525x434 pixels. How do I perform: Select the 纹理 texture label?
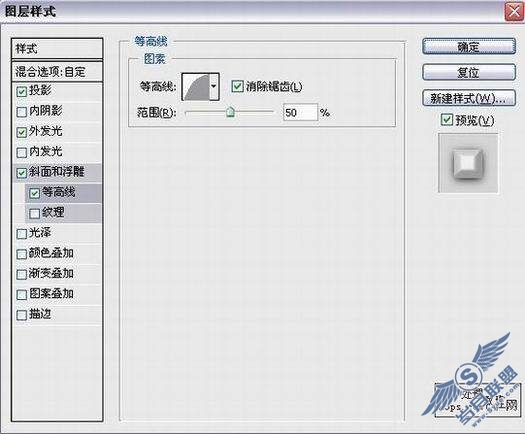(x=53, y=213)
